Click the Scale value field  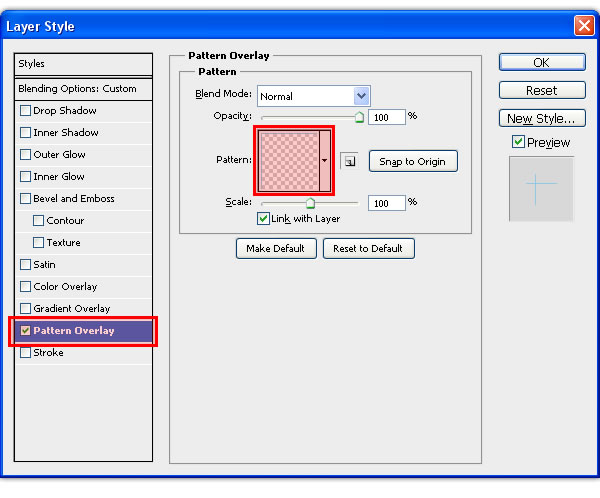386,203
